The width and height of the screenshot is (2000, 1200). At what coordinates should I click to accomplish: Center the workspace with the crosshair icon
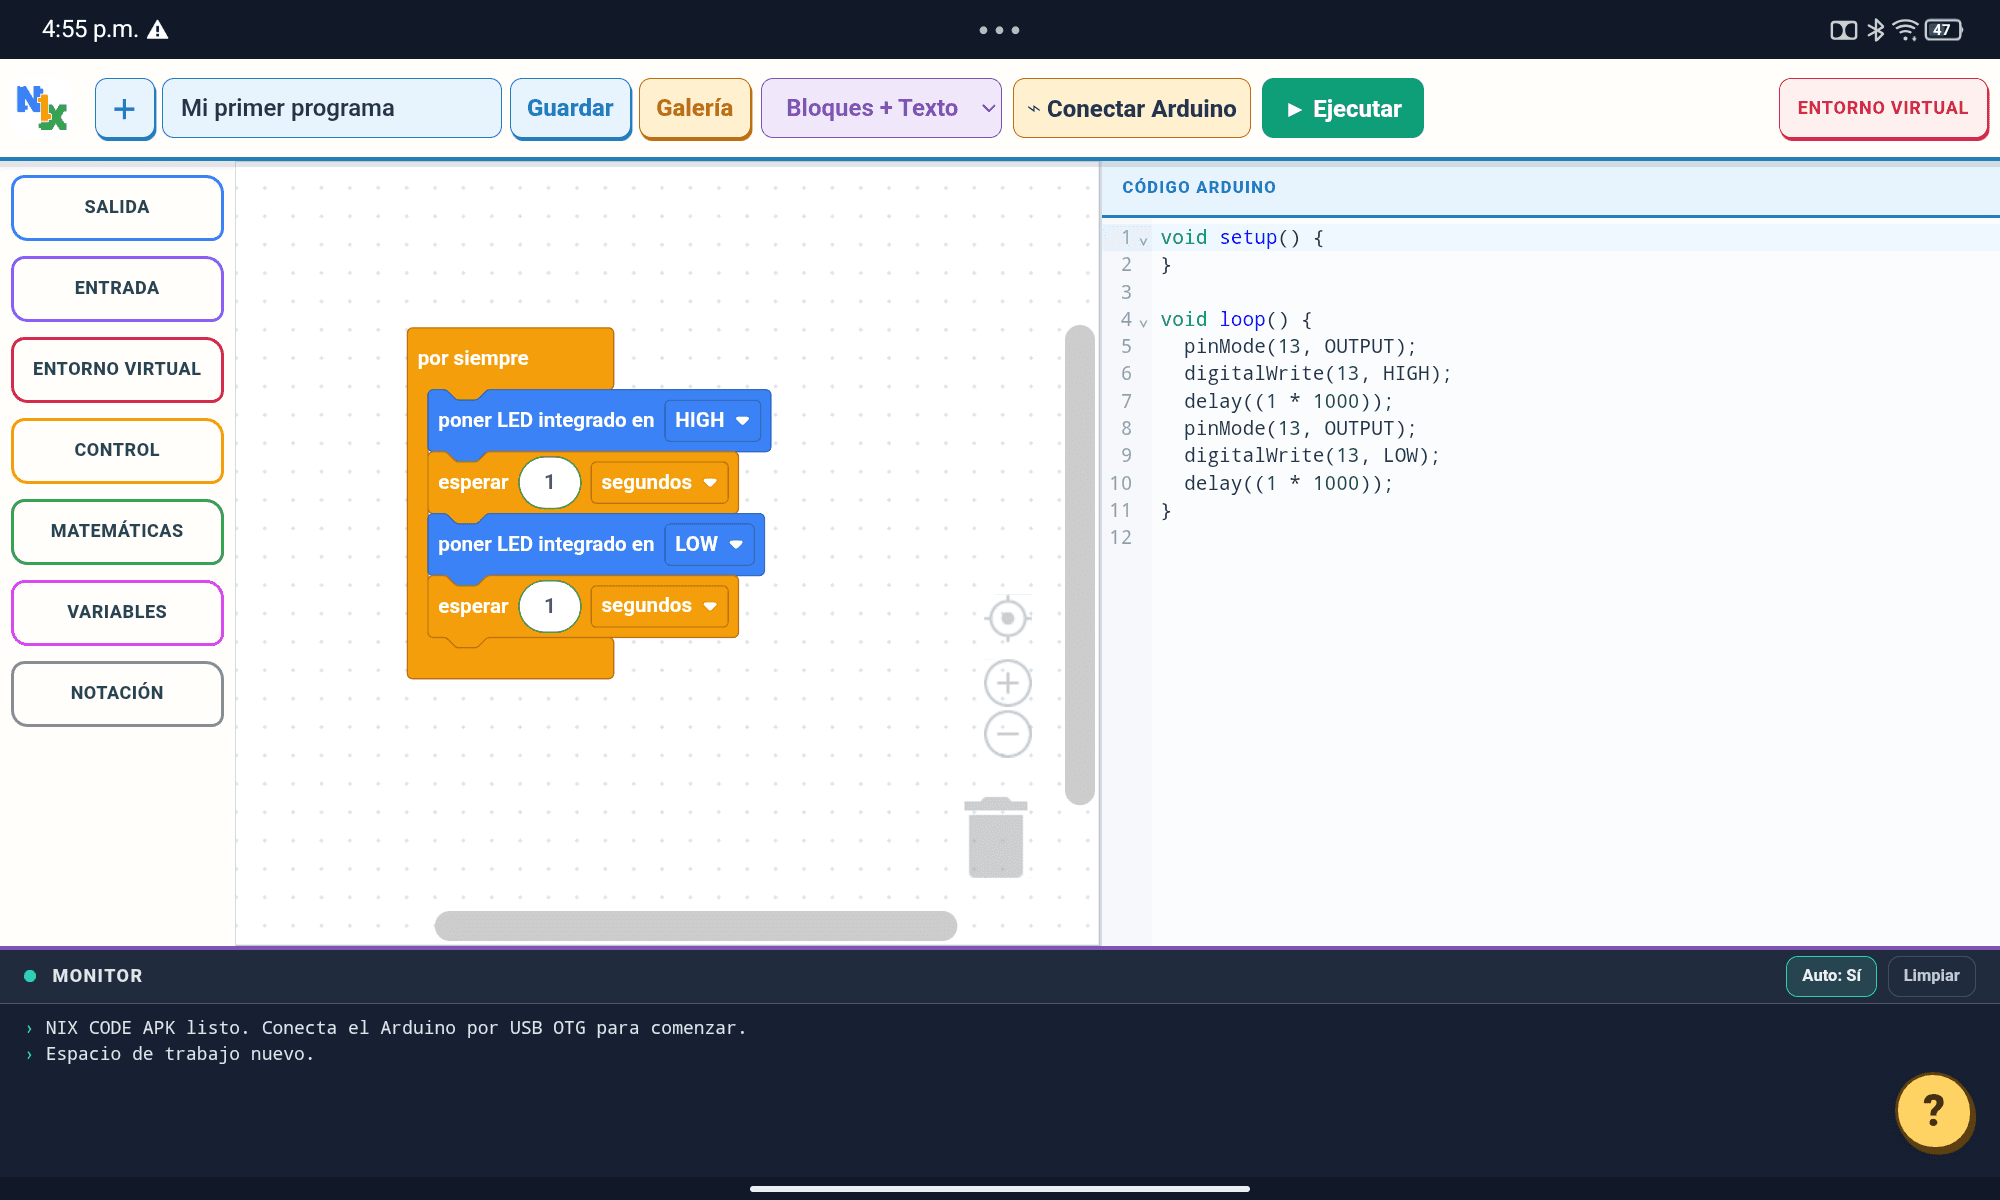coord(1008,618)
